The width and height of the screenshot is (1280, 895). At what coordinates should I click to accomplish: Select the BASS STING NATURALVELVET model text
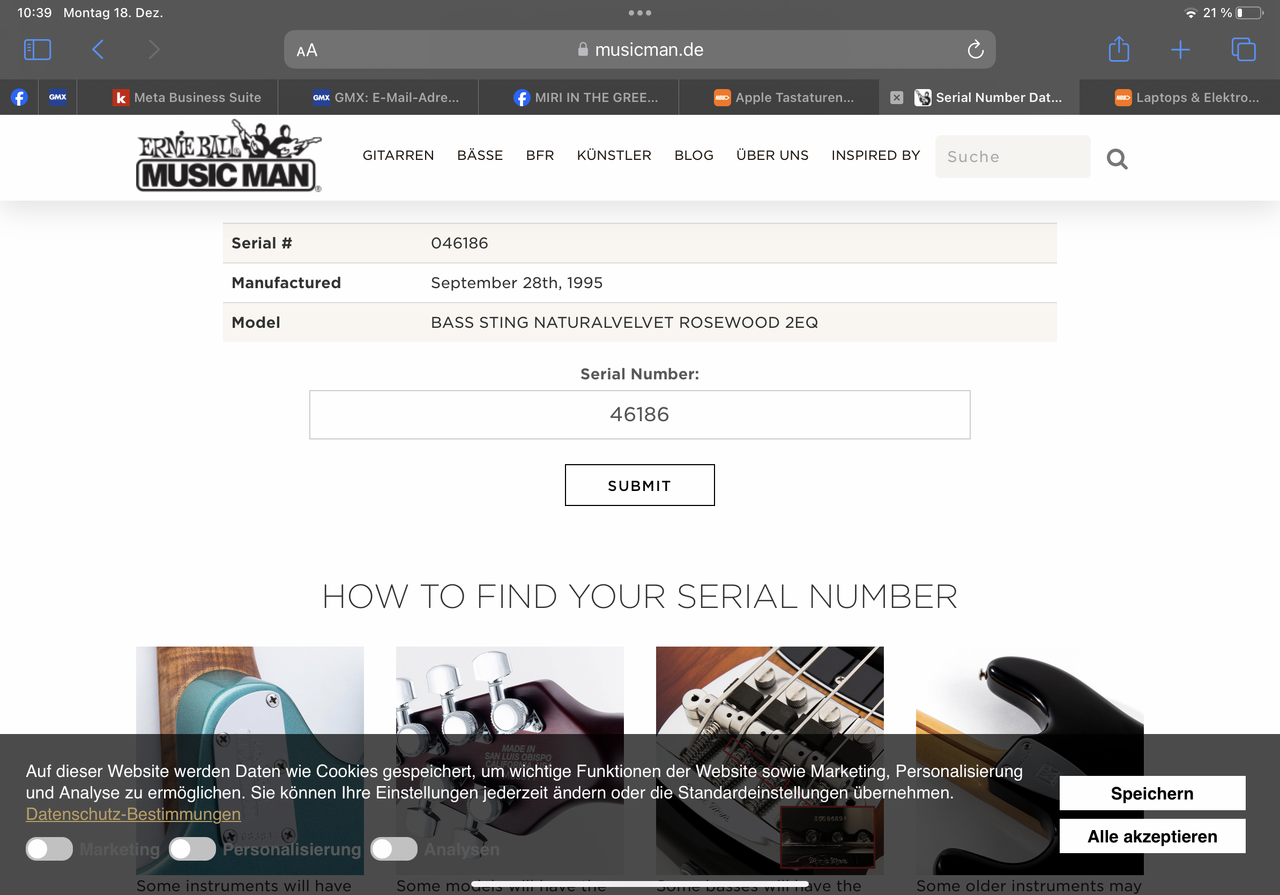pyautogui.click(x=624, y=322)
